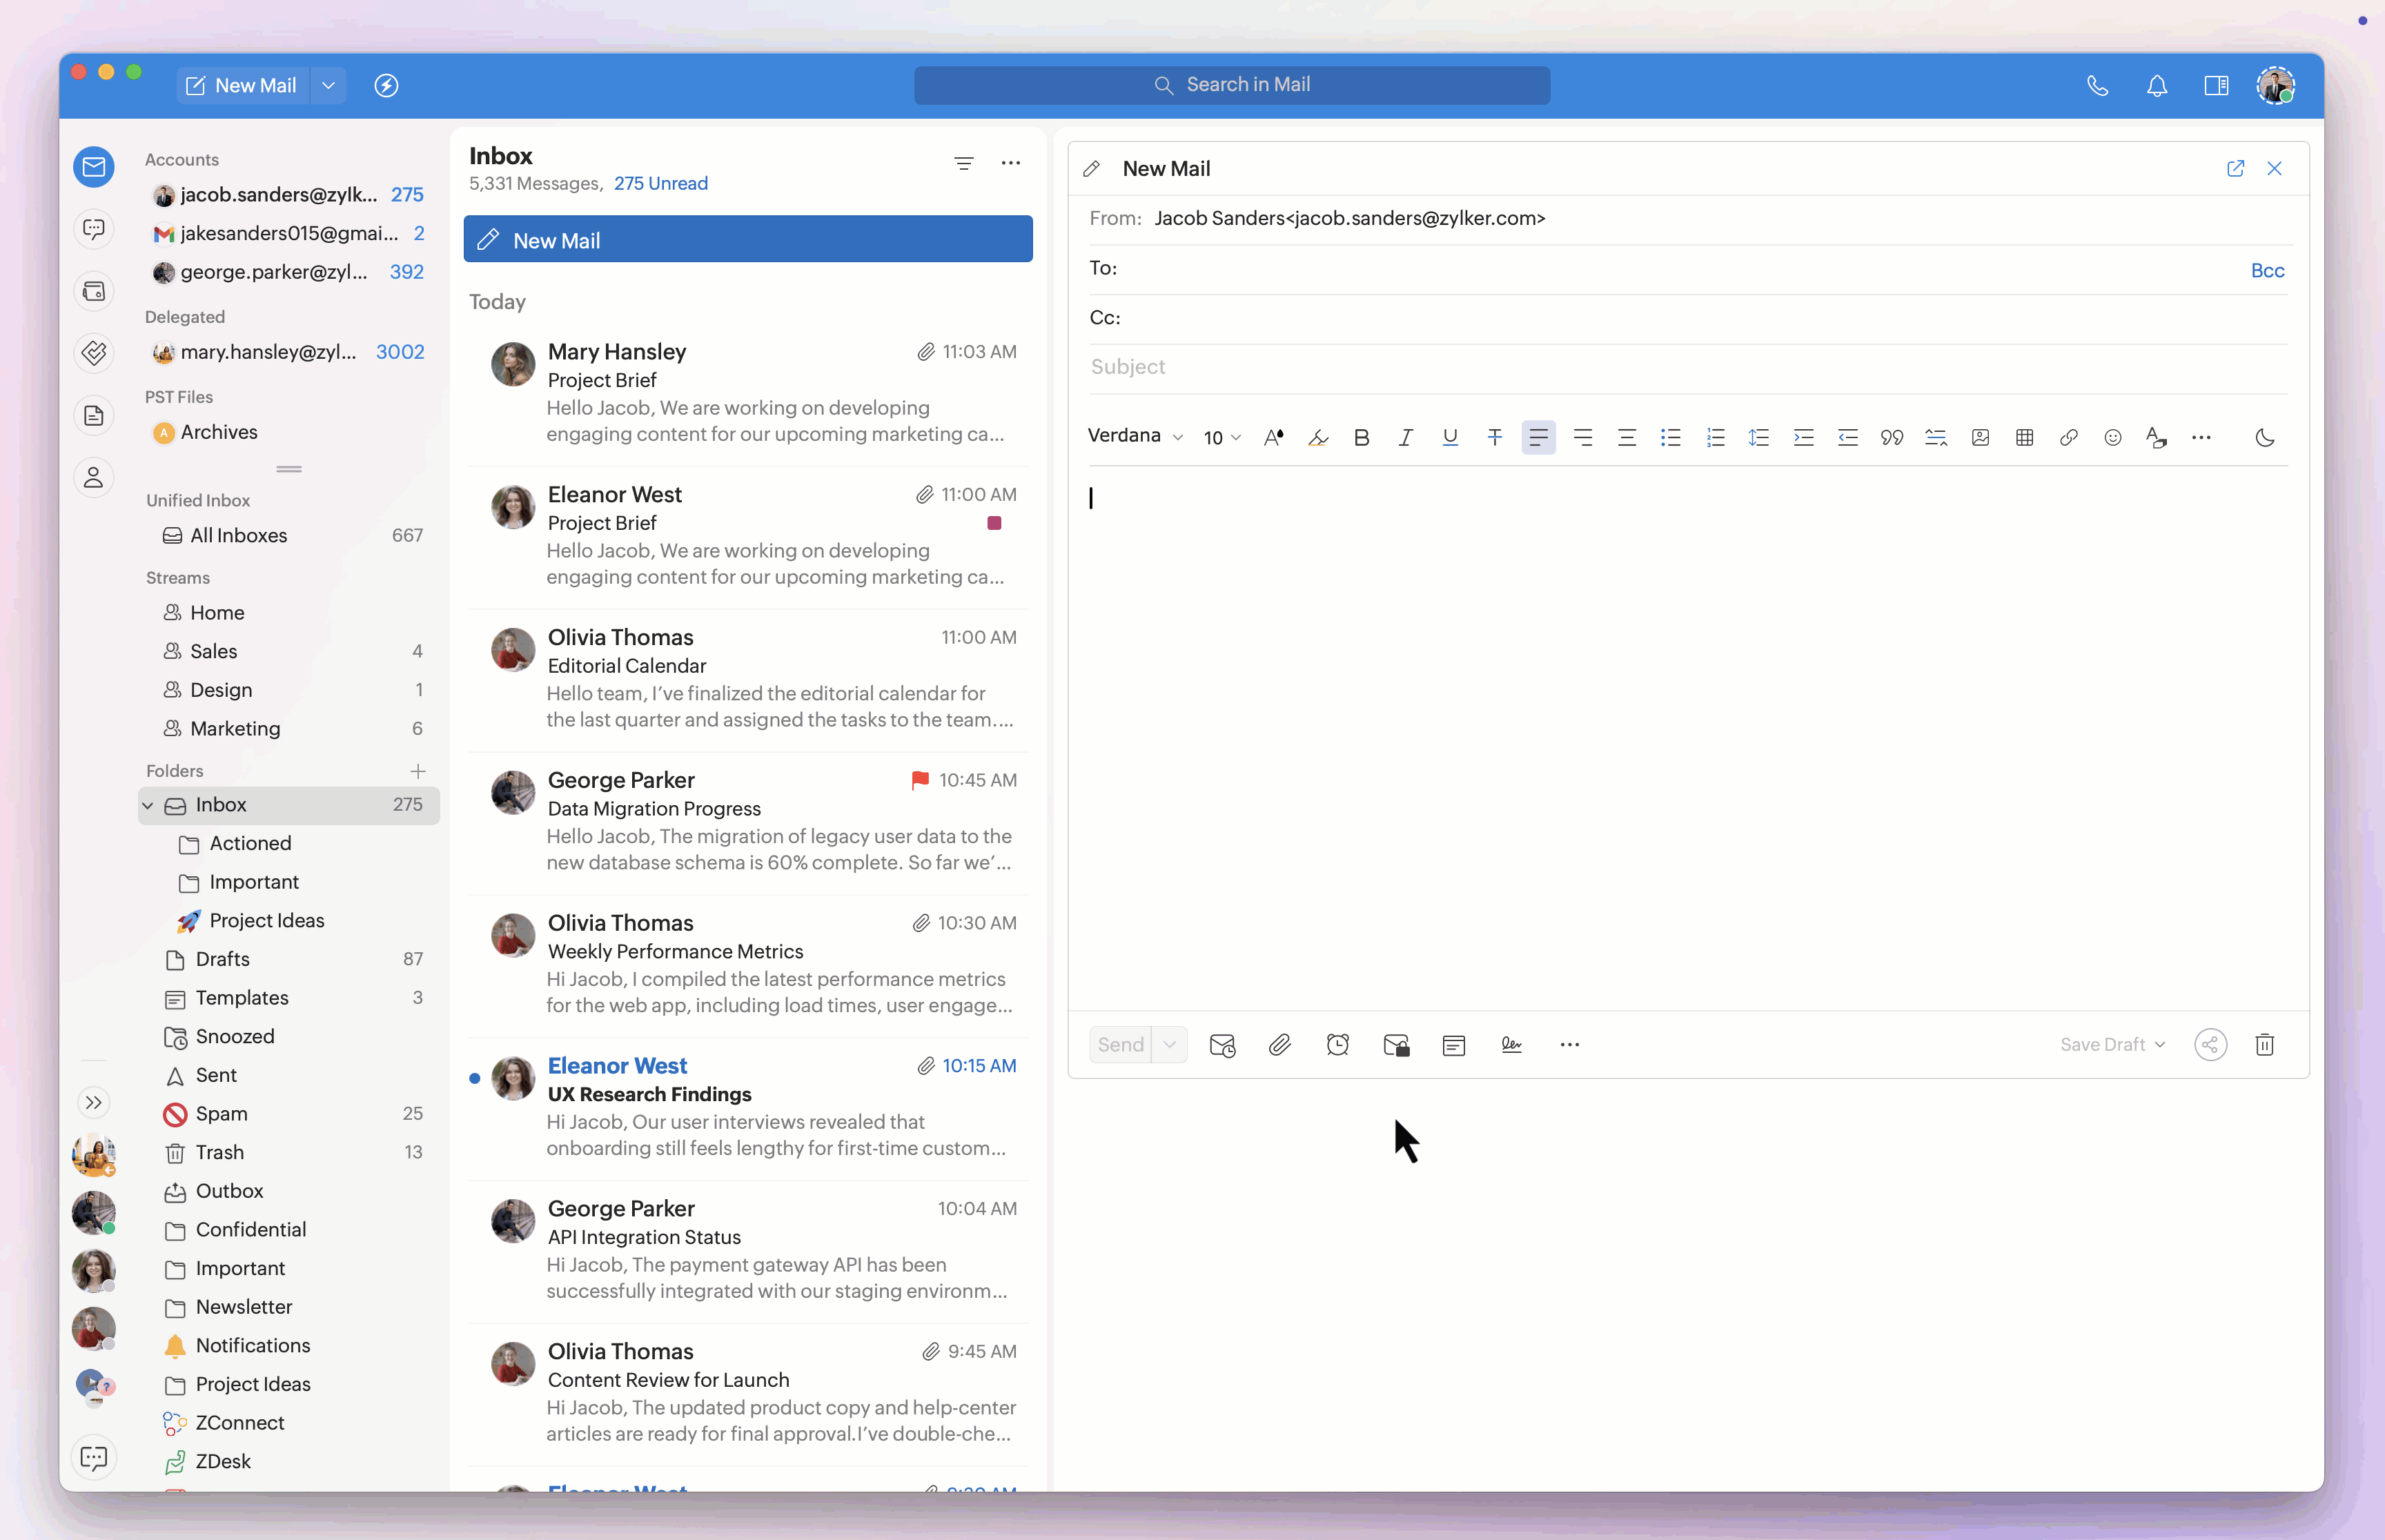Screen dimensions: 2385x1540
Task: Attach a file using the paperclip icon
Action: 1279,1045
